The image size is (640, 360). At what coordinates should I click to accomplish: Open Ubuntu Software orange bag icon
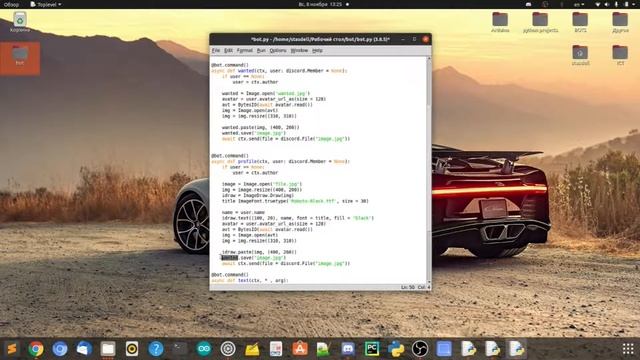pos(300,349)
